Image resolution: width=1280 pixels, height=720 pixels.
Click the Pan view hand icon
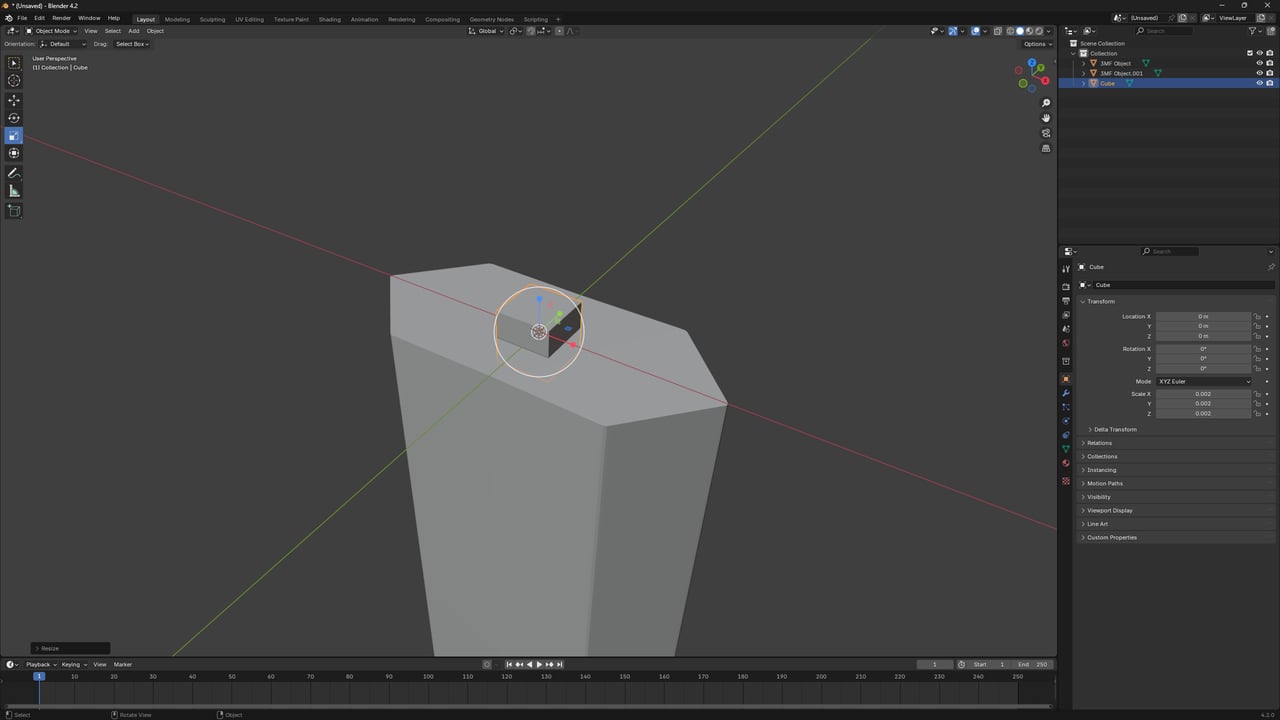(x=1046, y=118)
